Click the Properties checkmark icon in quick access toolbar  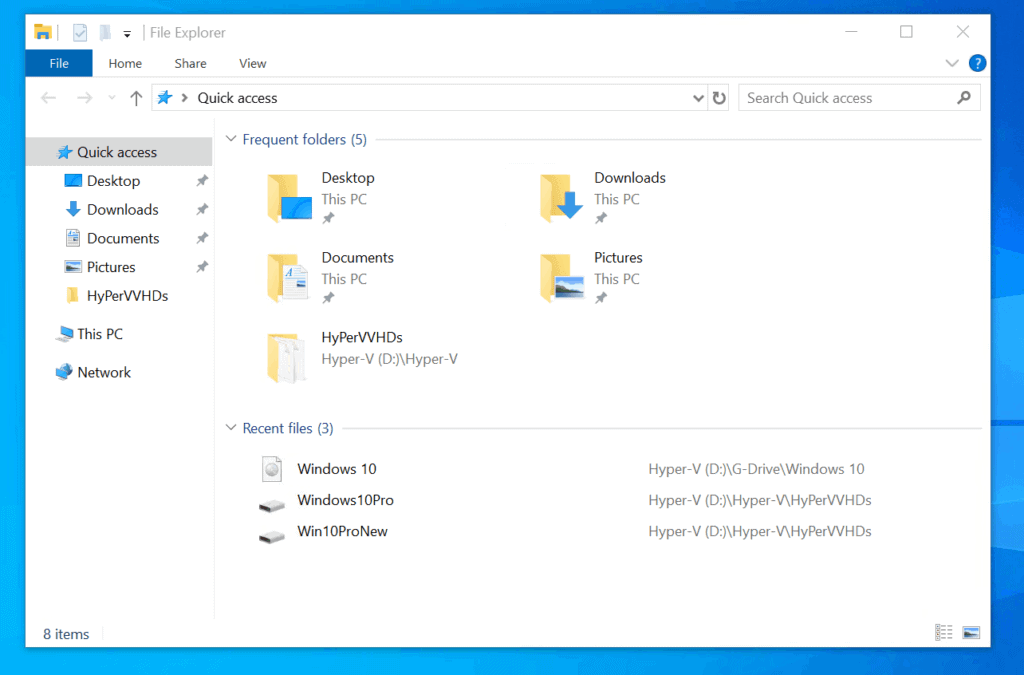point(80,32)
